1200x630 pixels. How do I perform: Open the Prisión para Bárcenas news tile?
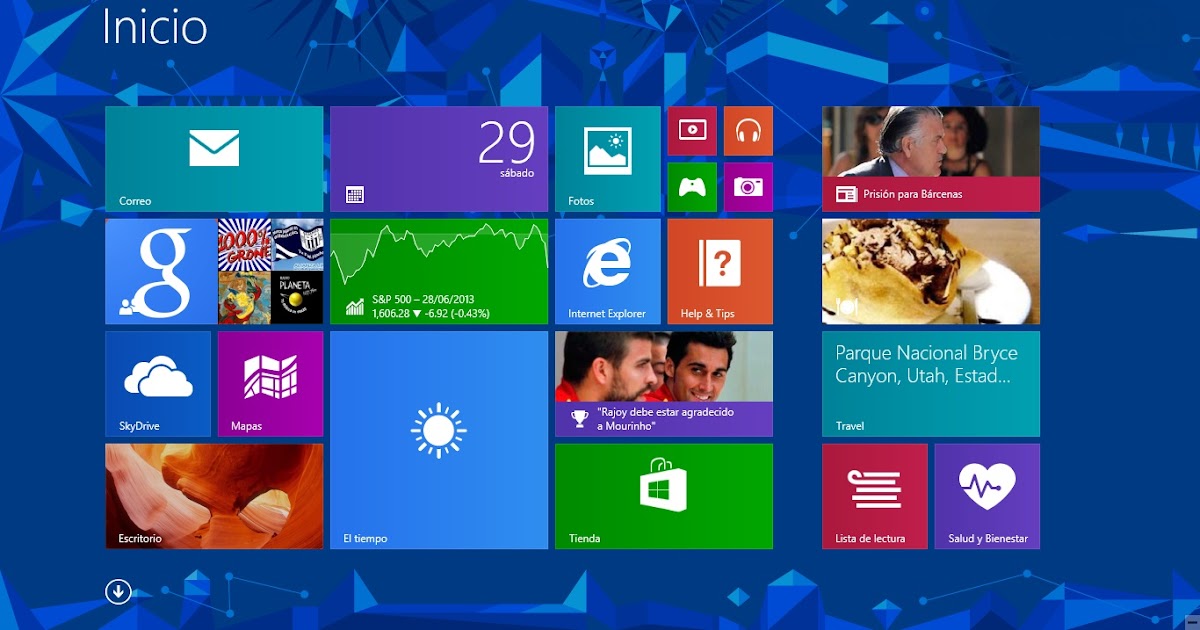pyautogui.click(x=931, y=159)
